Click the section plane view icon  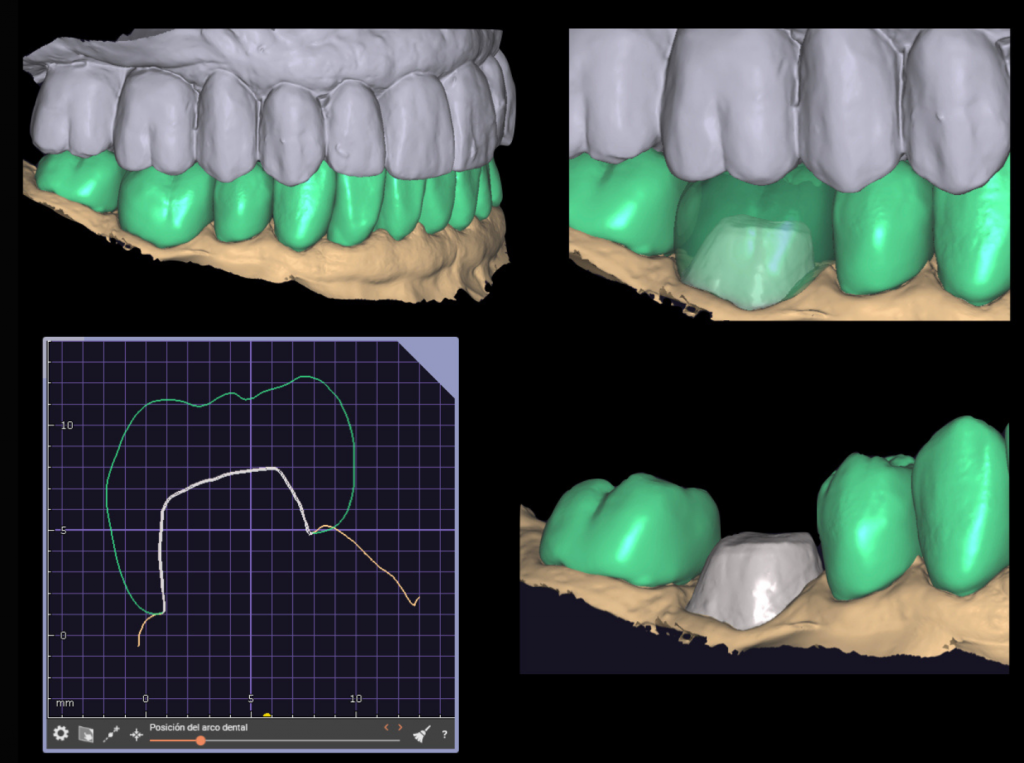[87, 734]
